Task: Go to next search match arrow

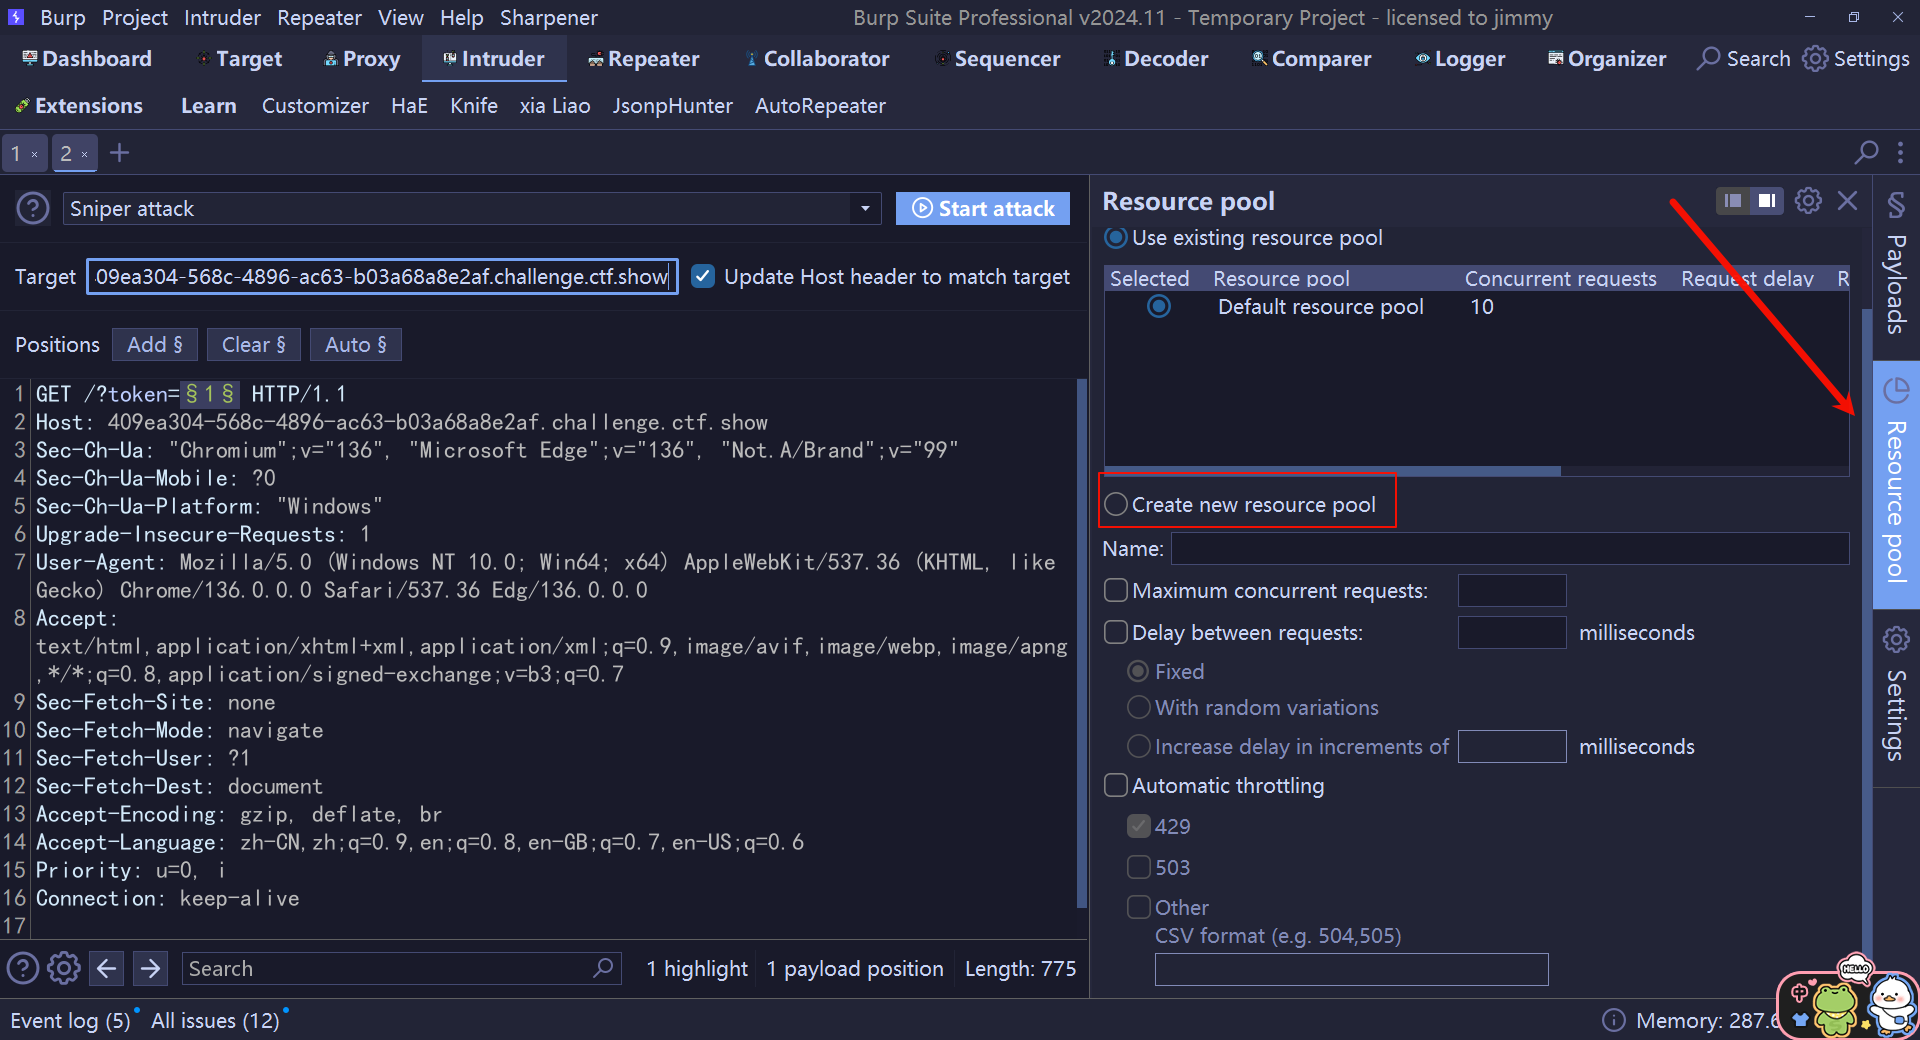Action: coord(150,968)
